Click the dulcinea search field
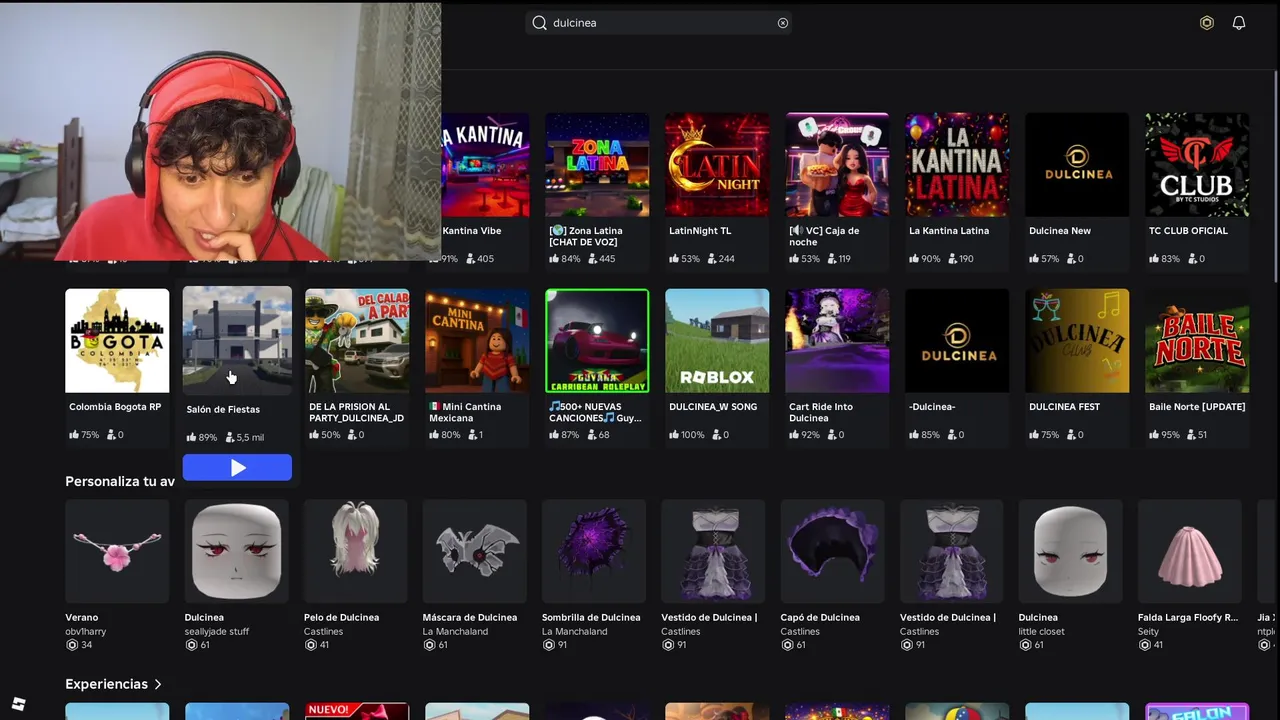 point(659,23)
